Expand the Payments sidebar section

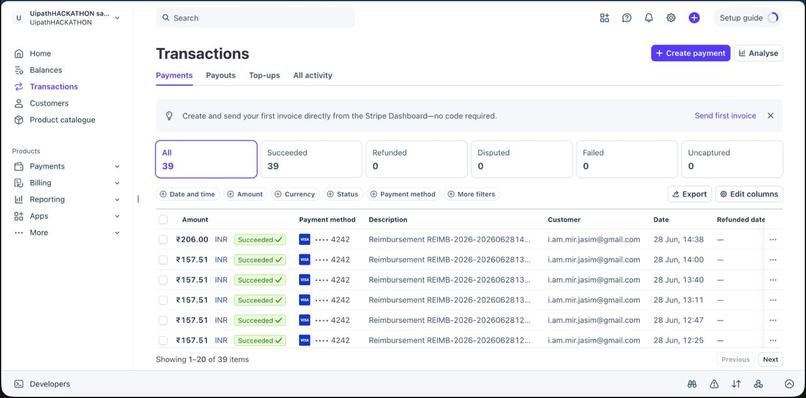(117, 167)
